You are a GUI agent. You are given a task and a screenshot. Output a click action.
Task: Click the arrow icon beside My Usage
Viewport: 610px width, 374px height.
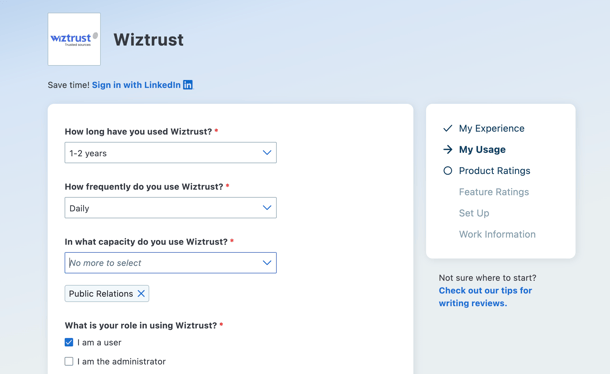click(448, 149)
